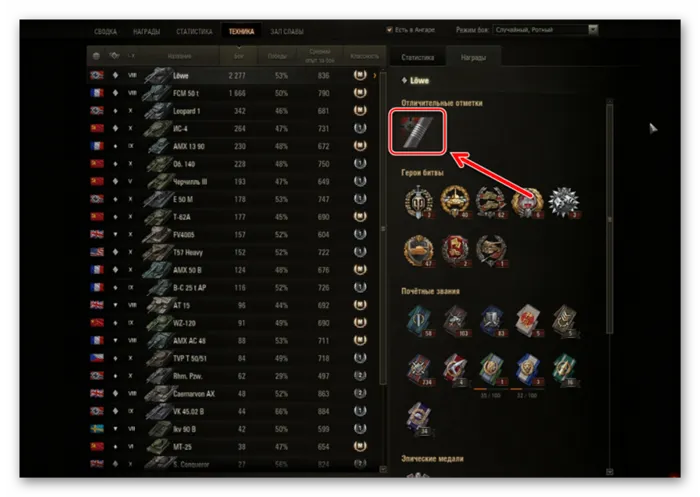Image resolution: width=700 pixels, height=497 pixels.
Task: Open the Режим боя dropdown
Action: 545,30
